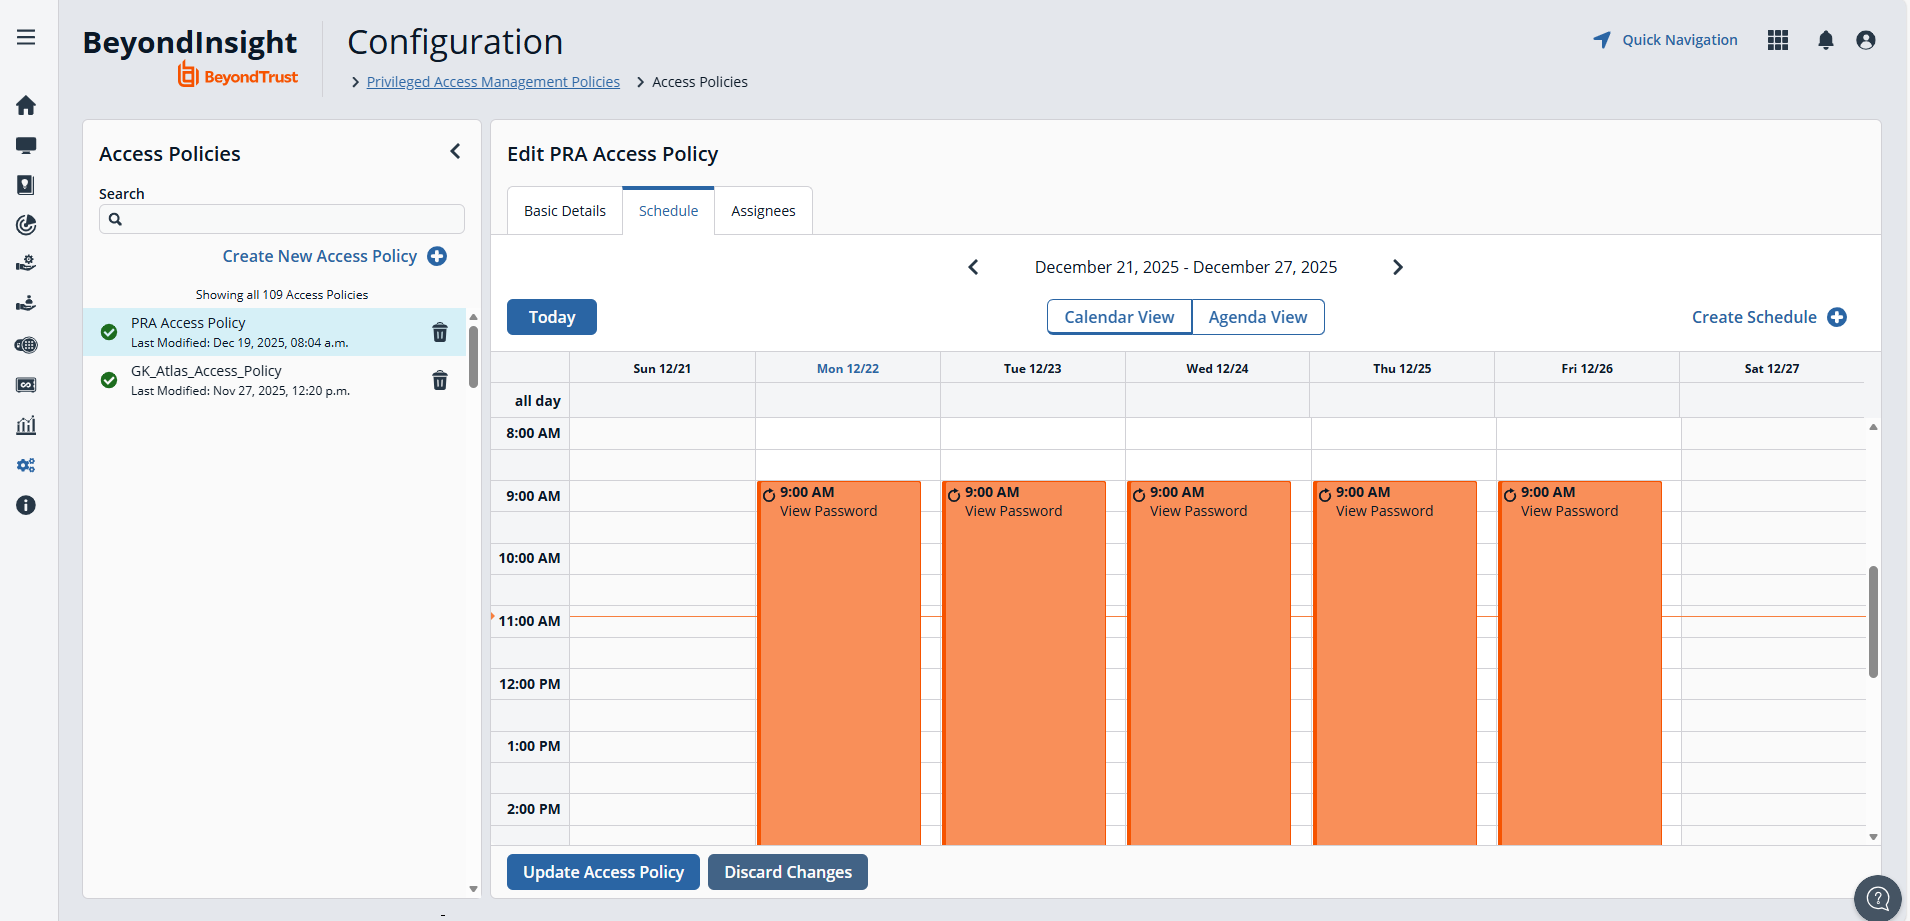Open the monitor icon in the sidebar
Viewport: 1910px width, 921px height.
(x=26, y=145)
